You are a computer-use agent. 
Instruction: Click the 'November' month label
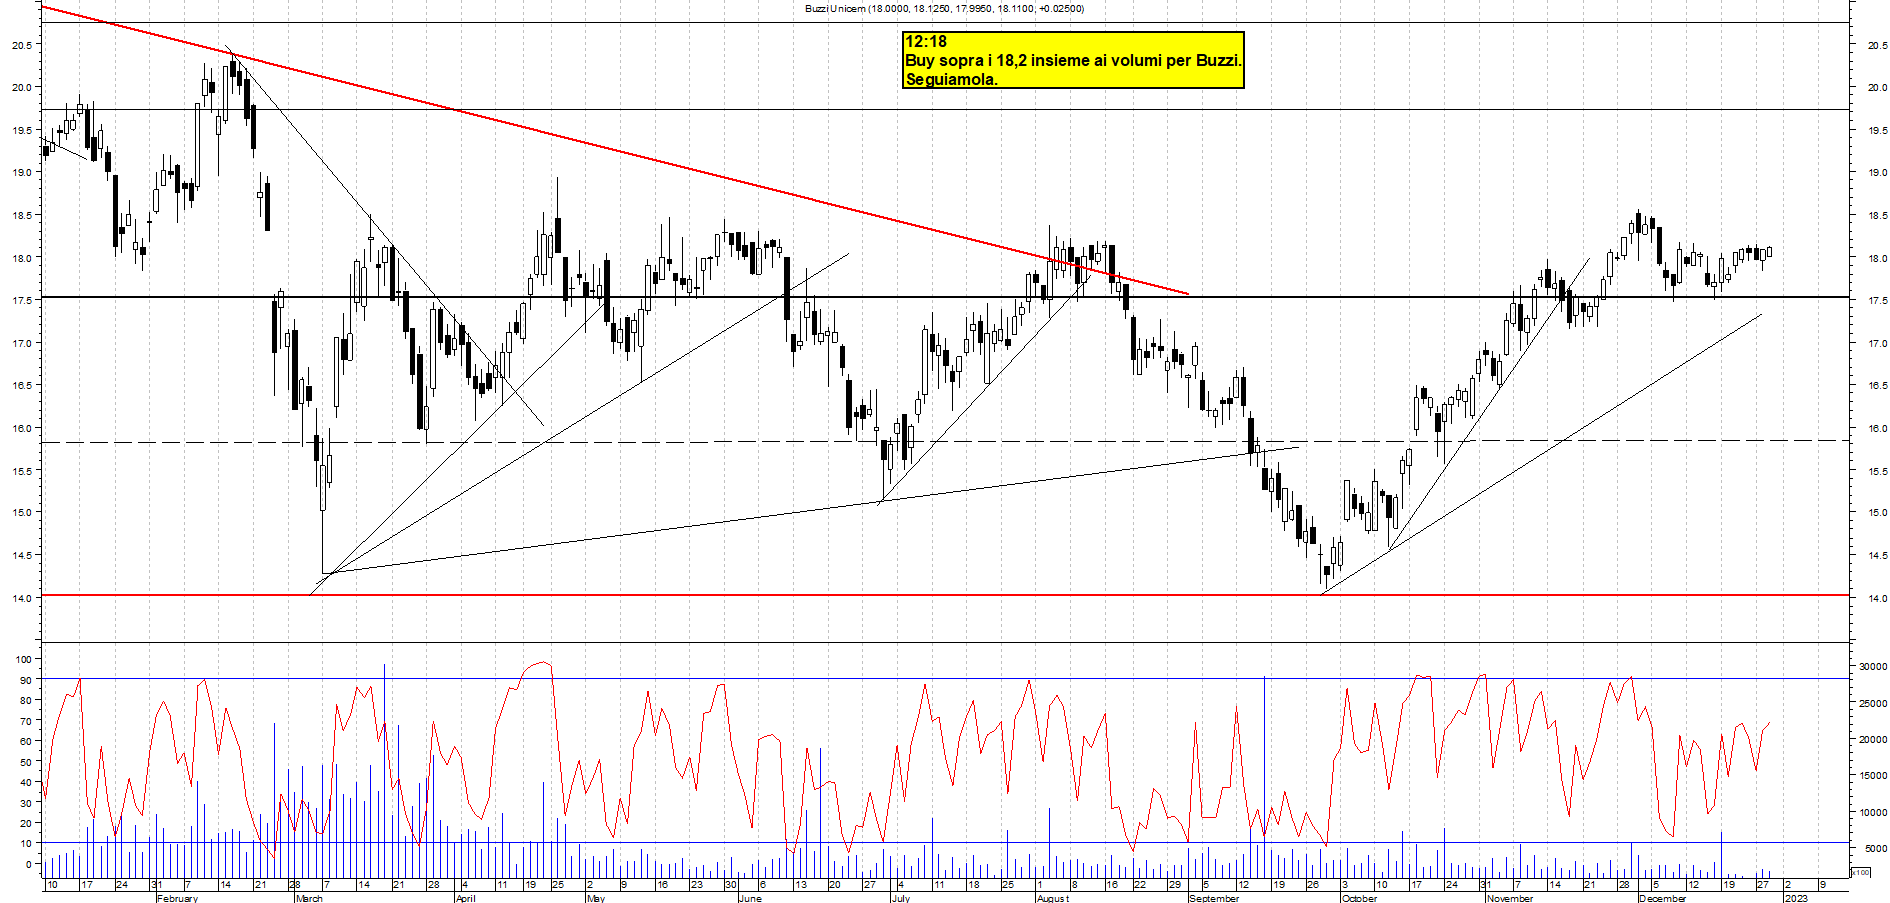pos(1509,898)
